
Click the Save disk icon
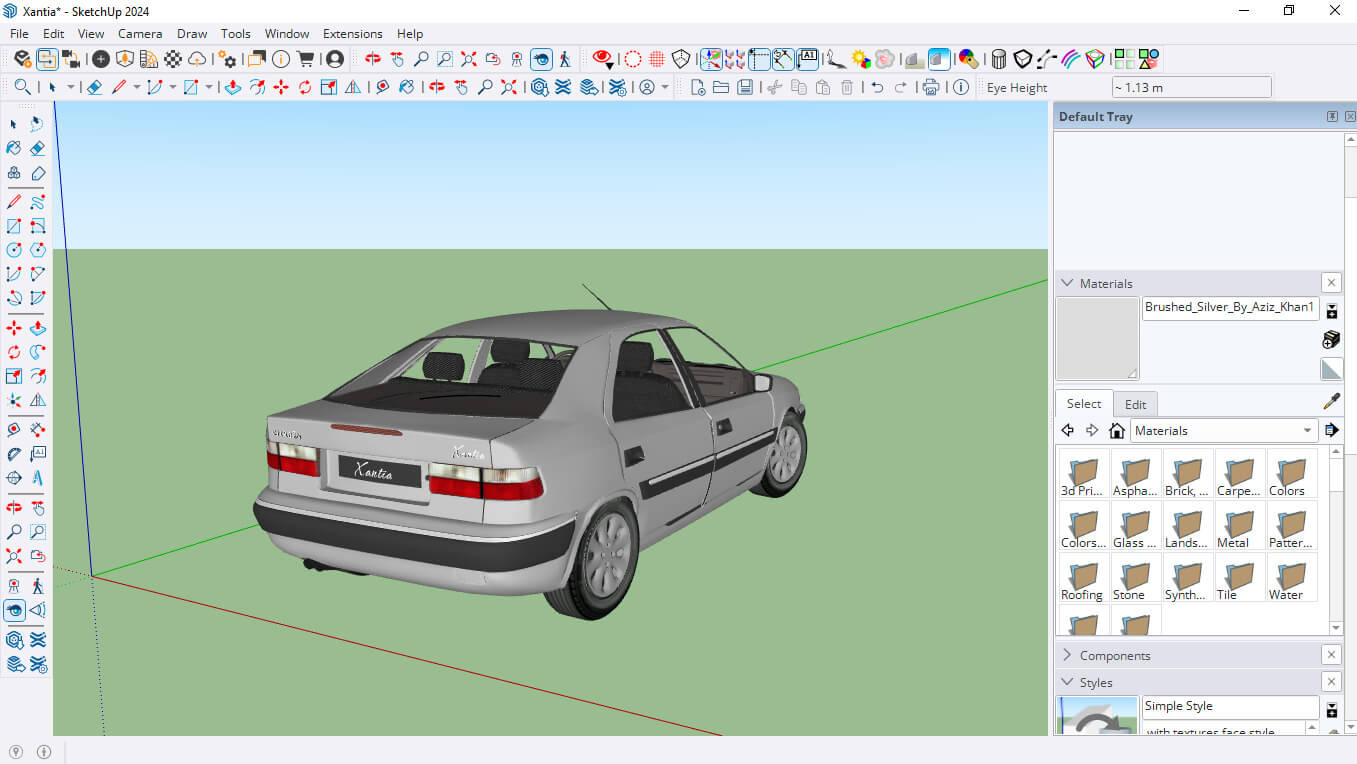coord(745,87)
